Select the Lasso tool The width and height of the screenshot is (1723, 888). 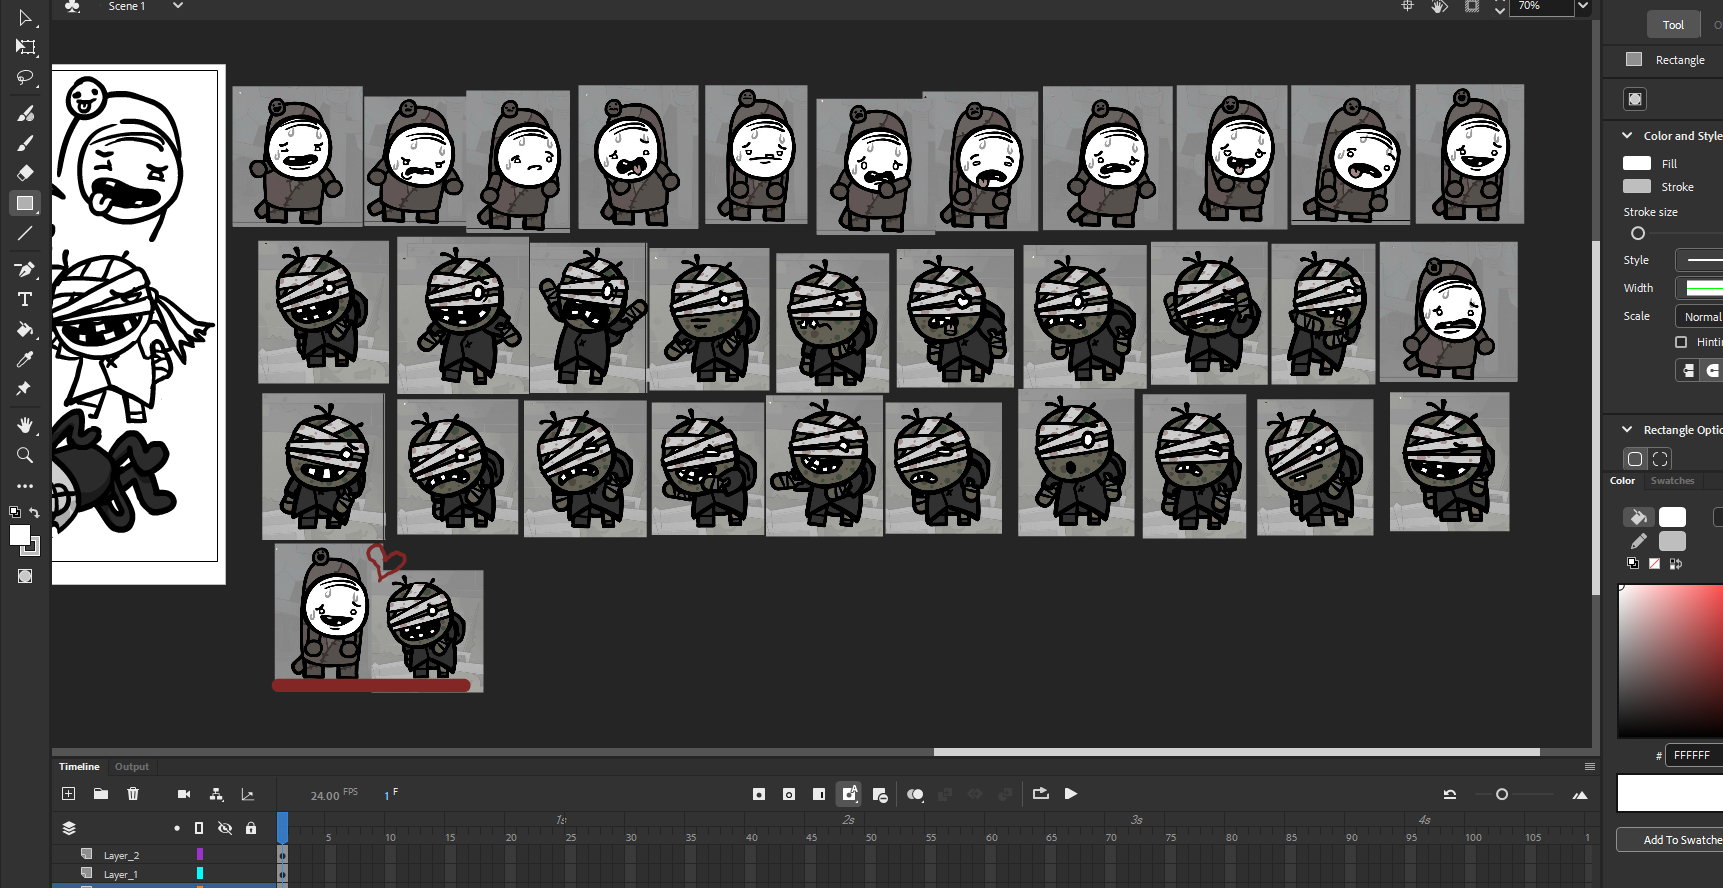[x=25, y=78]
